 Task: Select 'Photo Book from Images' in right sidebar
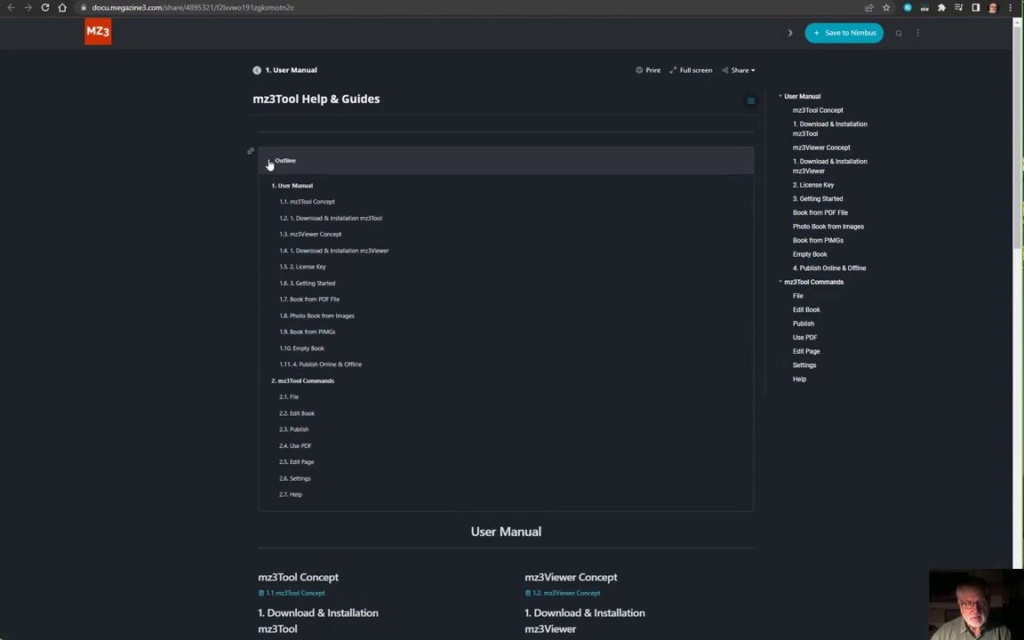tap(828, 227)
